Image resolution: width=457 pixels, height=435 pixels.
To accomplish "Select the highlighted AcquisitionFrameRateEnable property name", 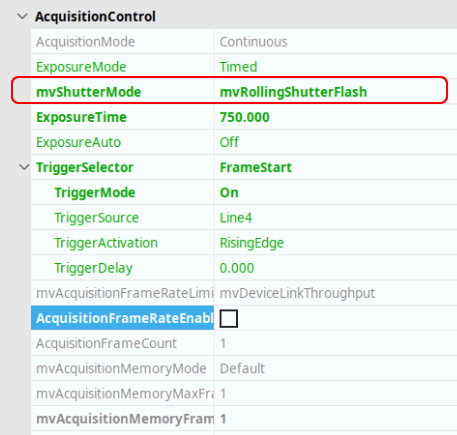I will click(122, 318).
